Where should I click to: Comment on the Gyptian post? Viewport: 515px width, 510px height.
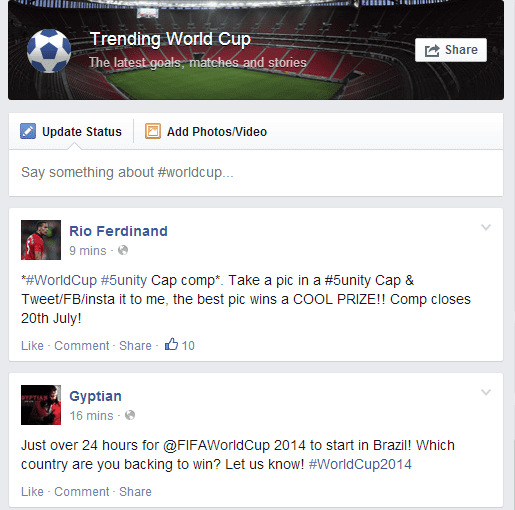pyautogui.click(x=82, y=492)
